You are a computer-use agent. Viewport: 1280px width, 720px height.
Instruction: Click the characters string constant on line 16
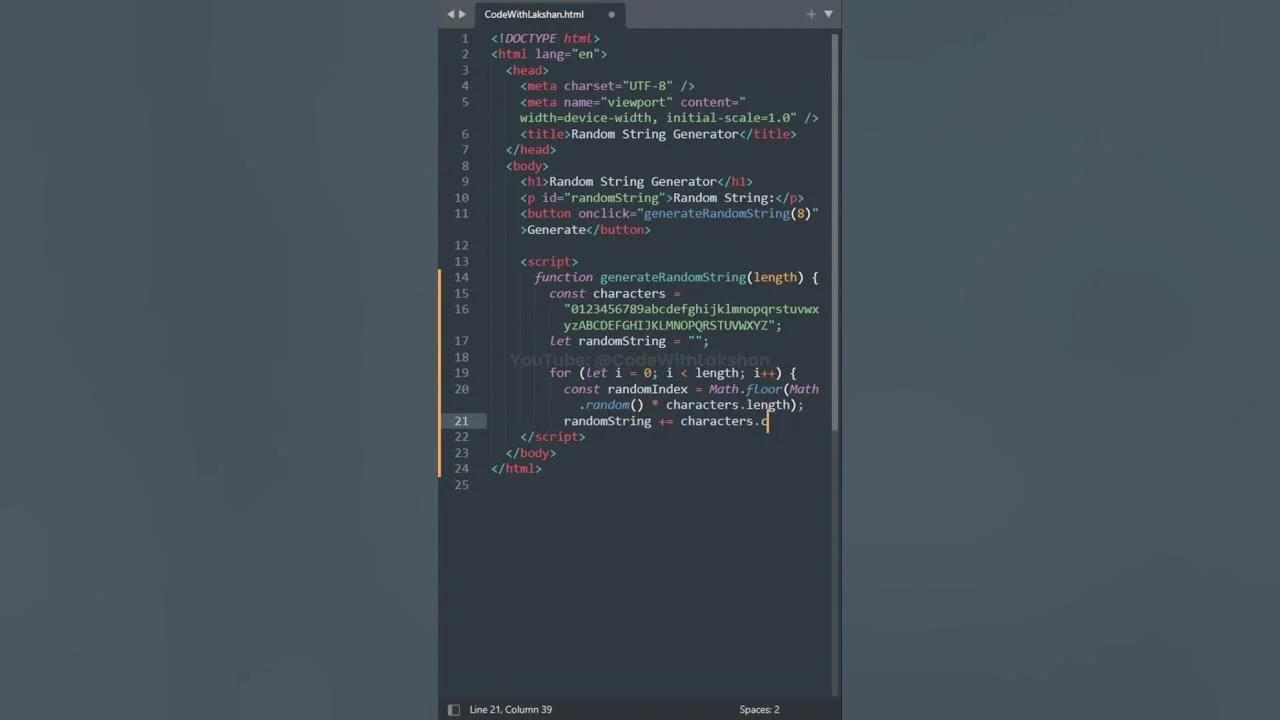click(690, 309)
